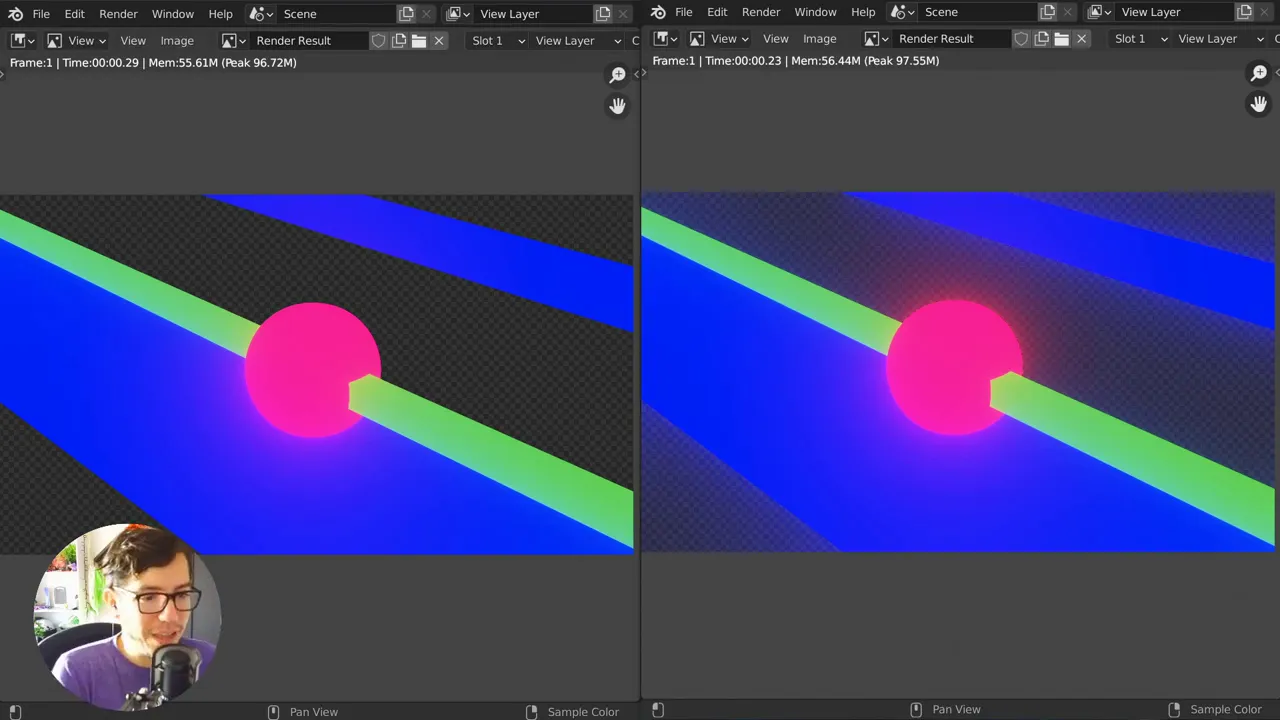The height and width of the screenshot is (720, 1280).
Task: Click the Scene name field in the left window
Action: tap(337, 14)
